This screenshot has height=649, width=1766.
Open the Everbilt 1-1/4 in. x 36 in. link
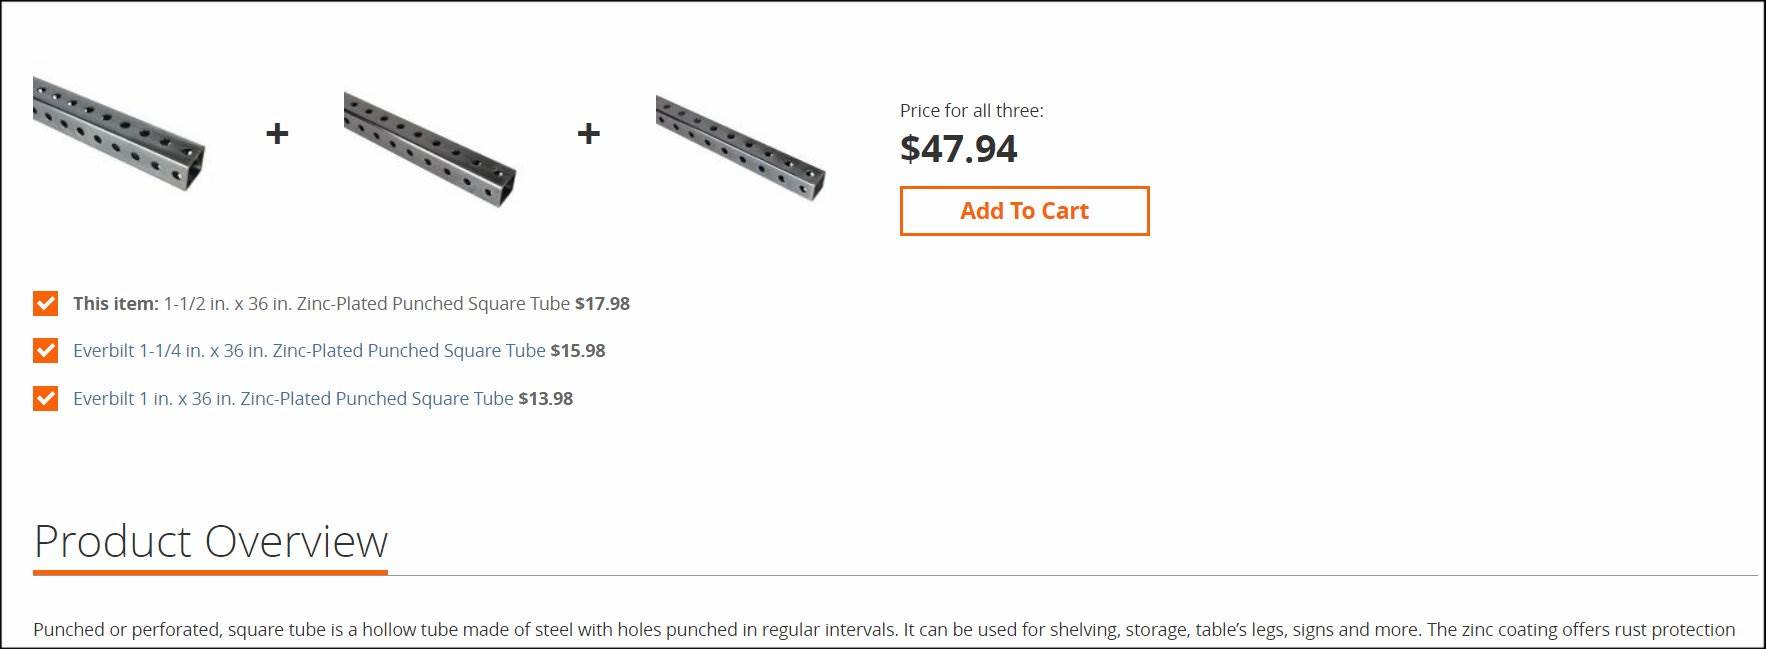click(x=309, y=351)
